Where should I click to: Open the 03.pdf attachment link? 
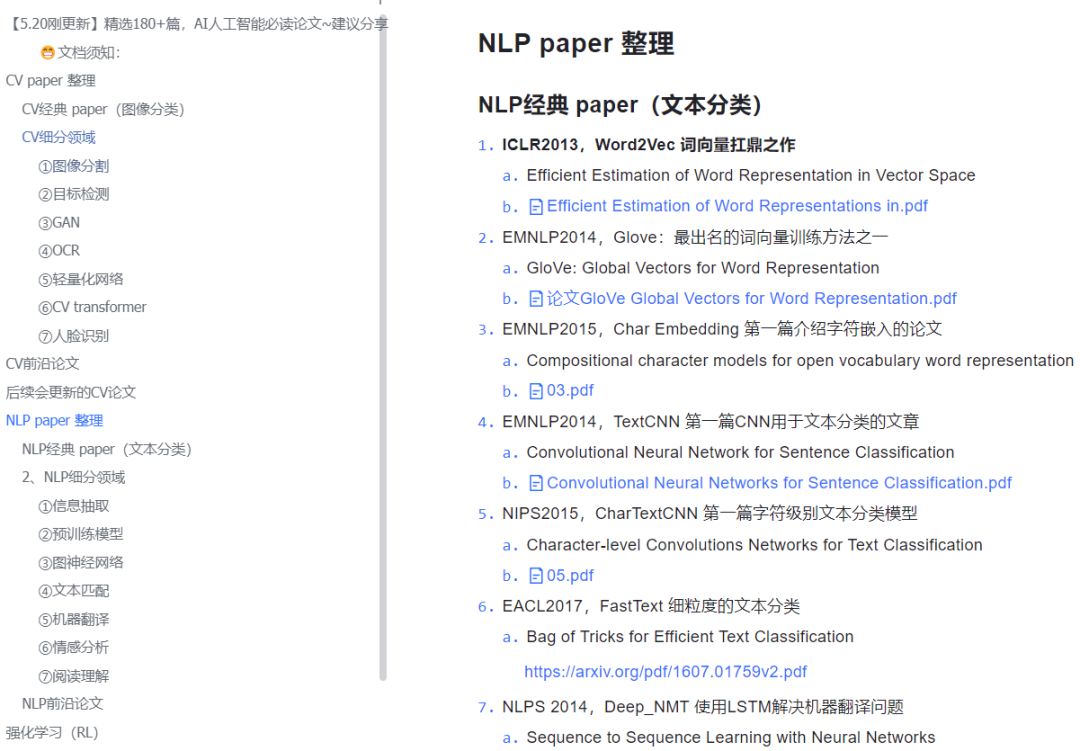point(570,391)
